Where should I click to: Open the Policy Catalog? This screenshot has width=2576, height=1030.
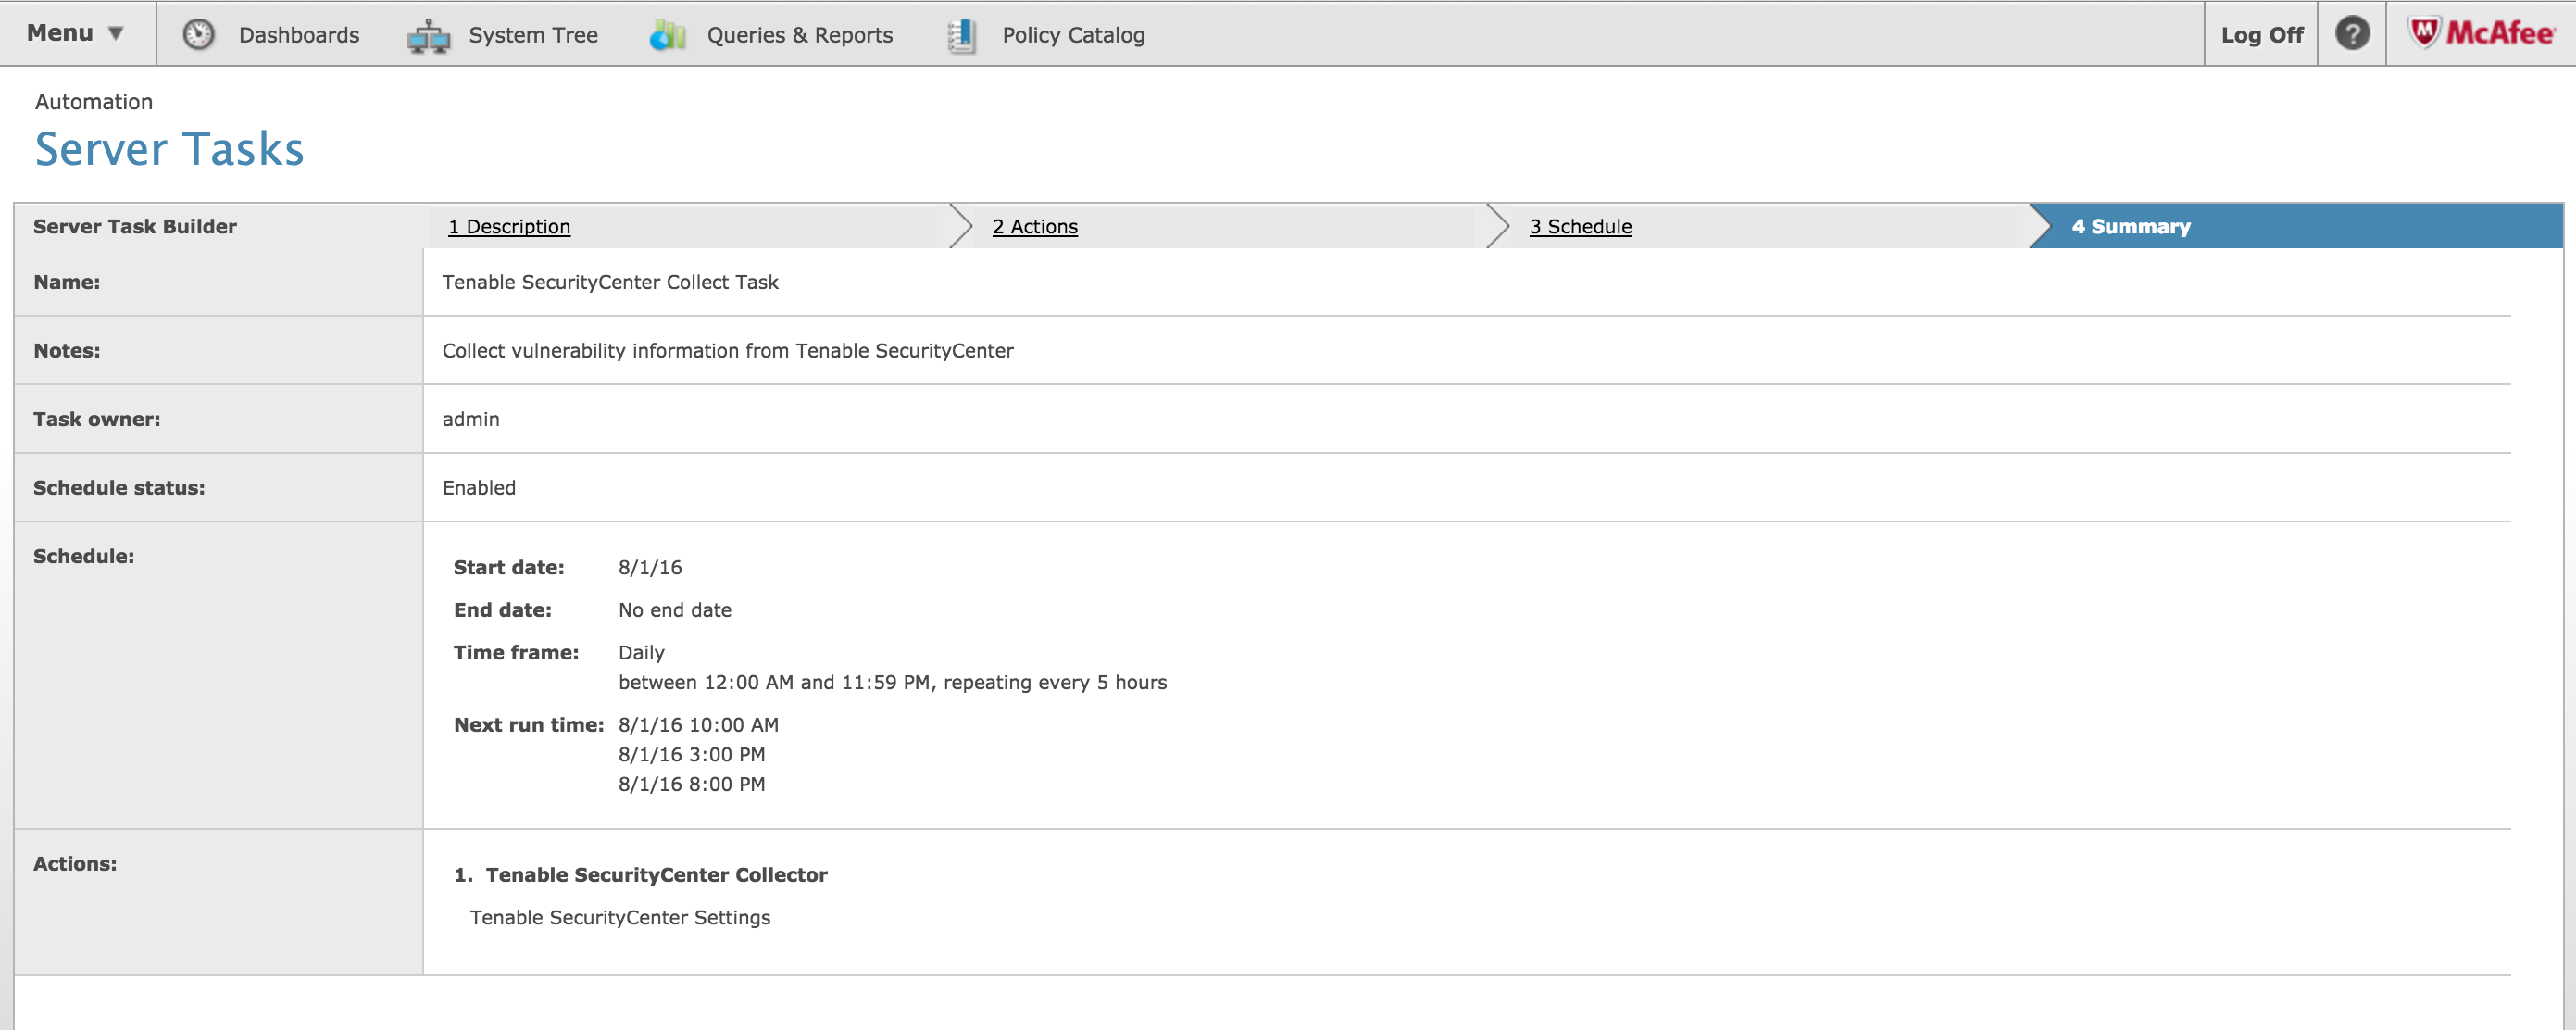click(1072, 33)
